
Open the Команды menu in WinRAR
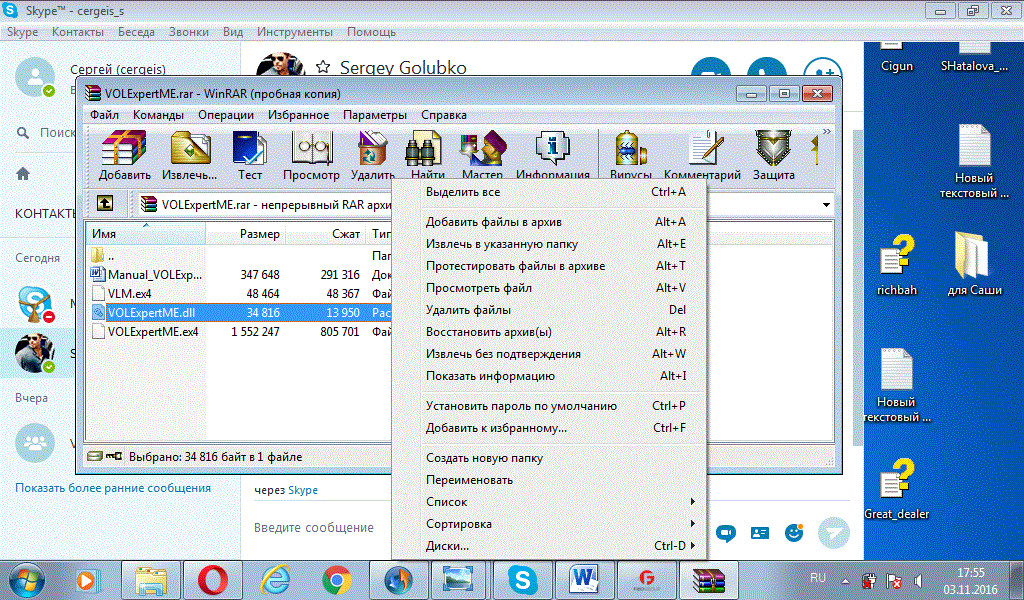[x=158, y=115]
